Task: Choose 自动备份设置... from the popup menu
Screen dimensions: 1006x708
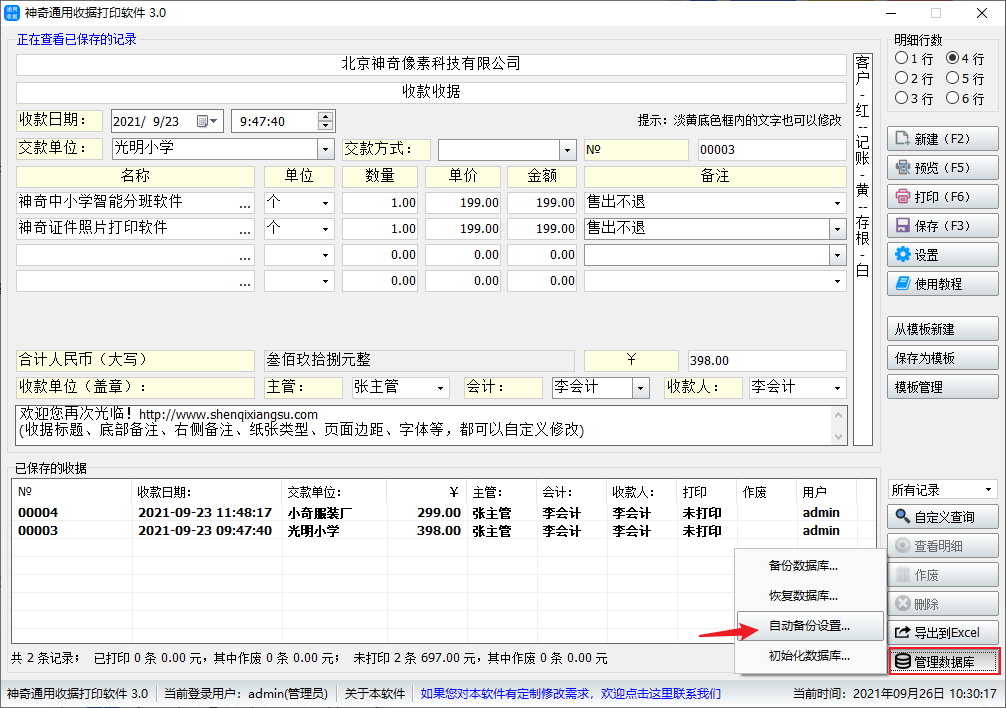Action: (810, 625)
